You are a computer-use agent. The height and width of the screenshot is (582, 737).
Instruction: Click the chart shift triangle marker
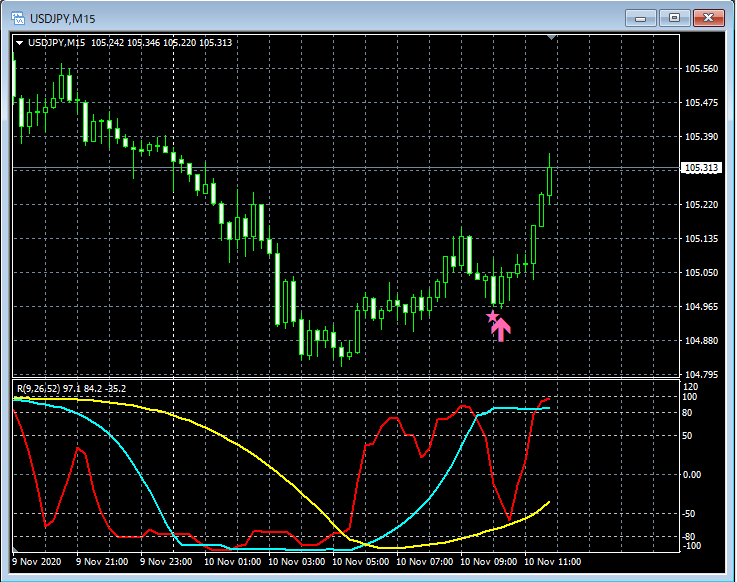point(552,37)
